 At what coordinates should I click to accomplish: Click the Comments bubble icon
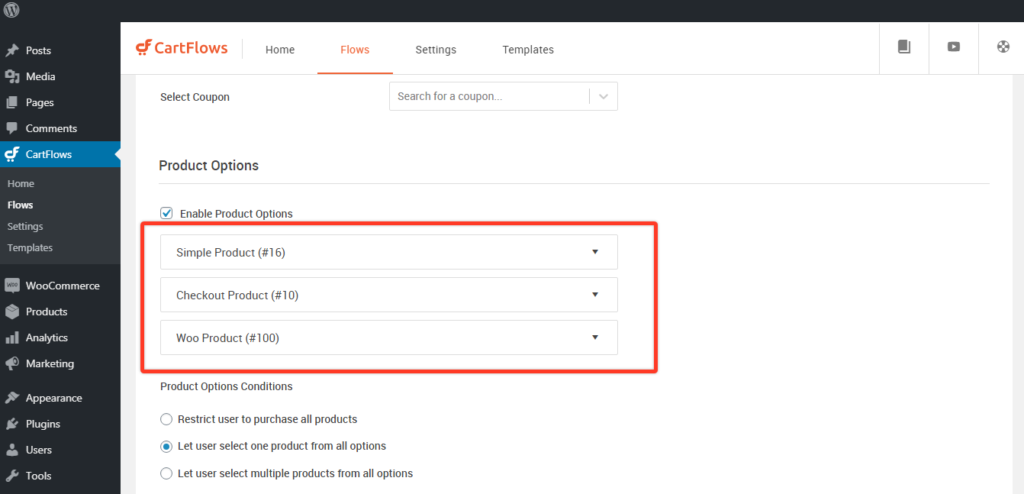tap(12, 128)
